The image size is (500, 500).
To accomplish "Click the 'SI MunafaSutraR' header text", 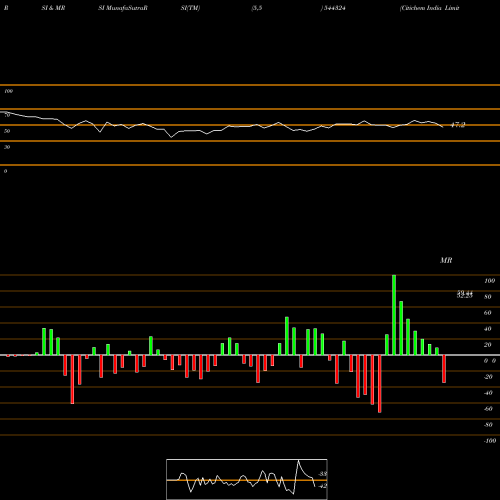I will [x=123, y=8].
